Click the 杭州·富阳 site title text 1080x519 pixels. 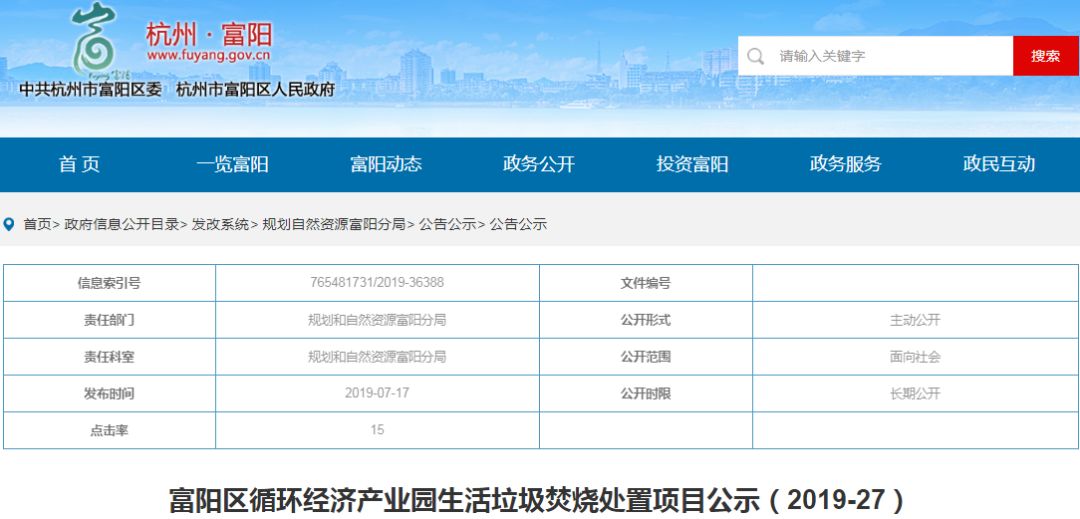coord(208,33)
